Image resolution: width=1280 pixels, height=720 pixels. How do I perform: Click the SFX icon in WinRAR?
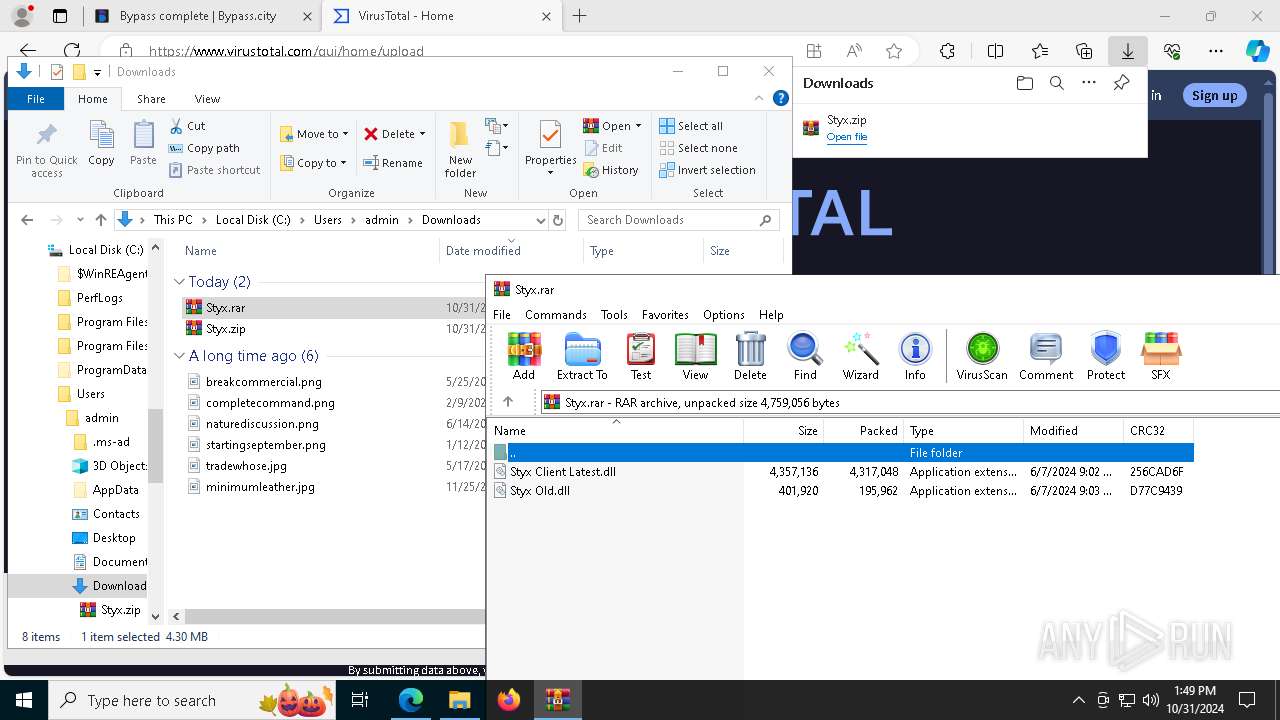click(x=1161, y=357)
